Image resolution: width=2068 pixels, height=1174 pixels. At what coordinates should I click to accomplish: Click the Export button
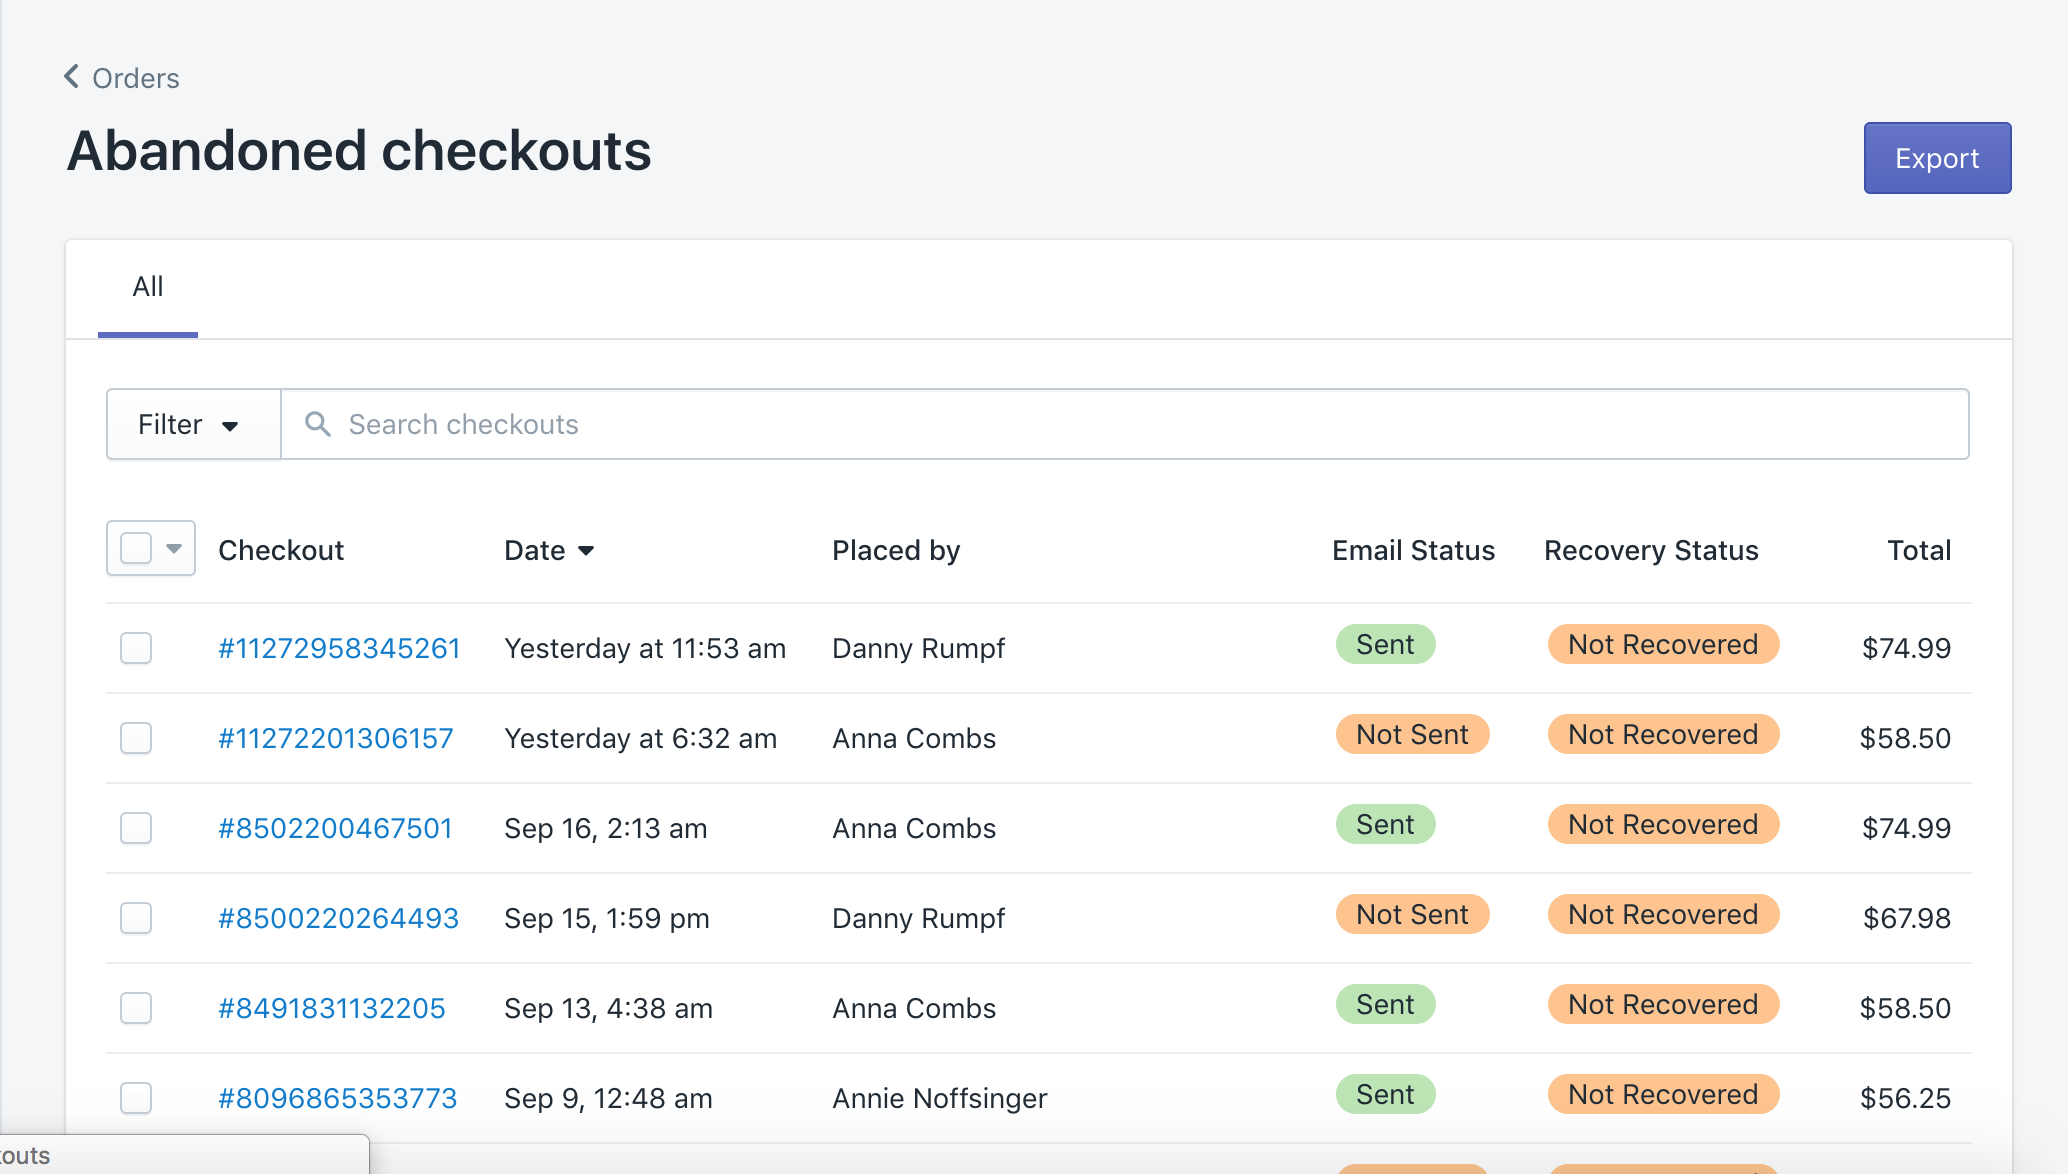point(1936,158)
